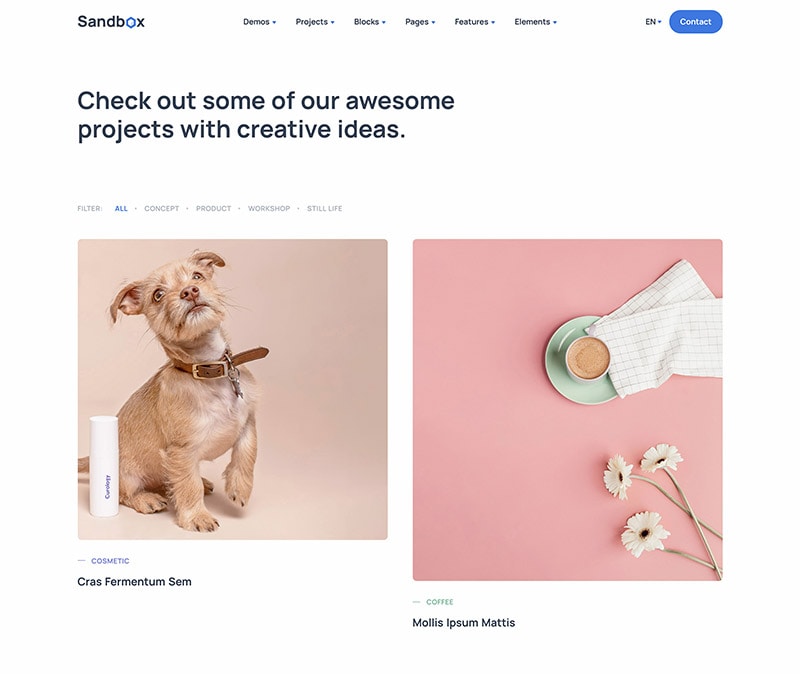This screenshot has height=676, width=800.
Task: Click the COFFEE category label
Action: tap(440, 602)
